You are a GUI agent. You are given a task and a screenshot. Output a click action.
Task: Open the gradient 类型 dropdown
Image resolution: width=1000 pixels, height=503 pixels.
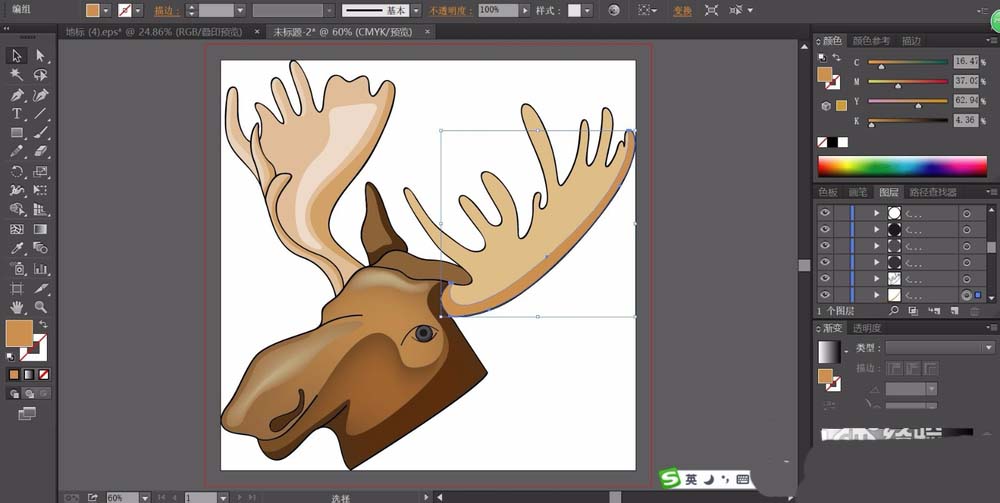(939, 347)
